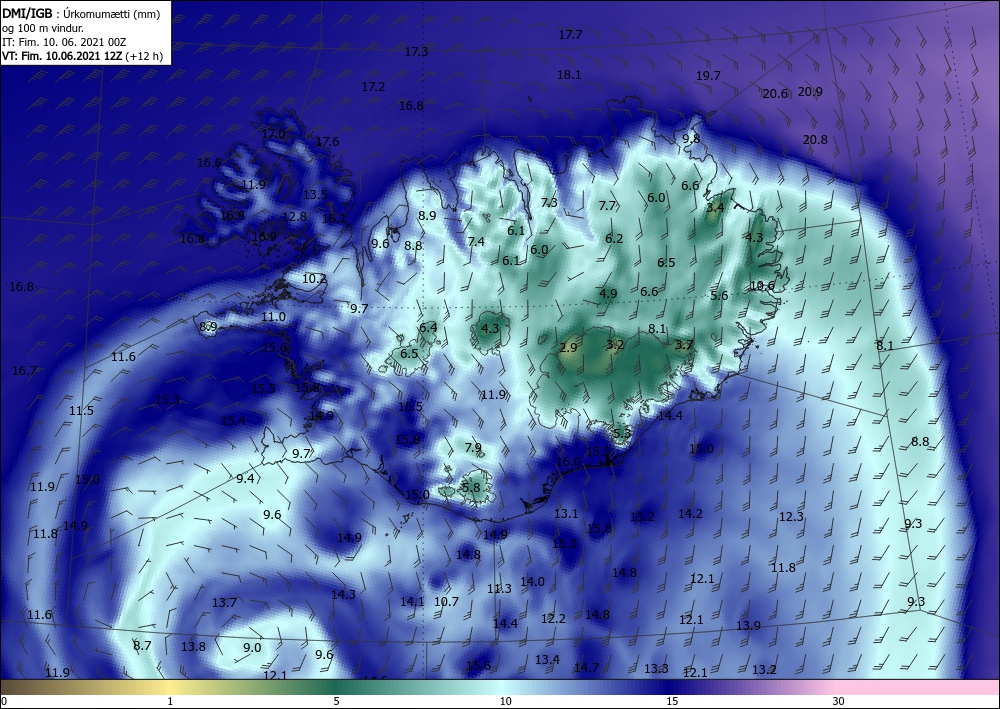The image size is (1000, 709).
Task: Select the 13.9 value
Action: click(x=748, y=625)
